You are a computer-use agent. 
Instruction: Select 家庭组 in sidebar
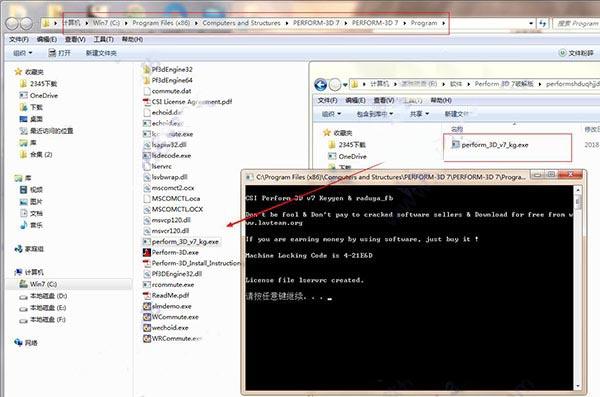[x=29, y=249]
